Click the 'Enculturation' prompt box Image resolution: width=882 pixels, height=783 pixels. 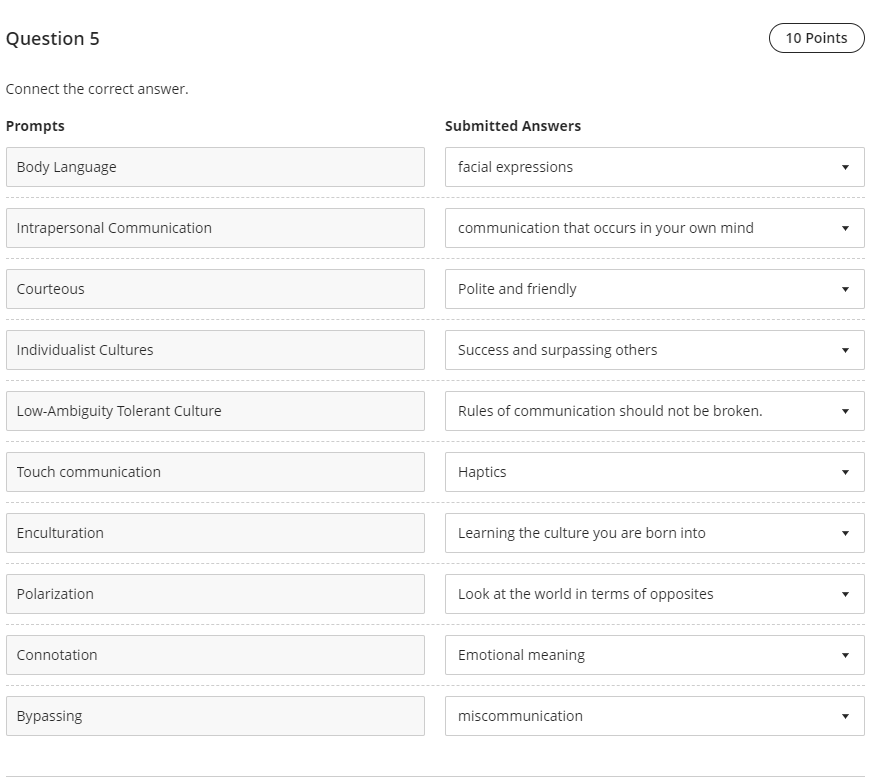point(215,533)
